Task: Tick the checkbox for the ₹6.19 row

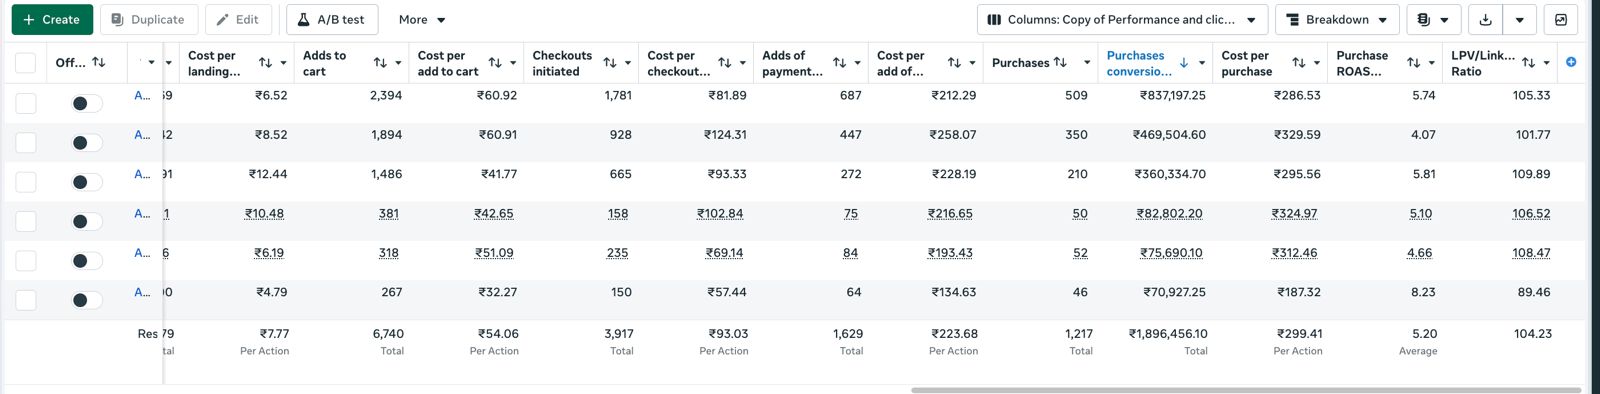Action: 26,261
